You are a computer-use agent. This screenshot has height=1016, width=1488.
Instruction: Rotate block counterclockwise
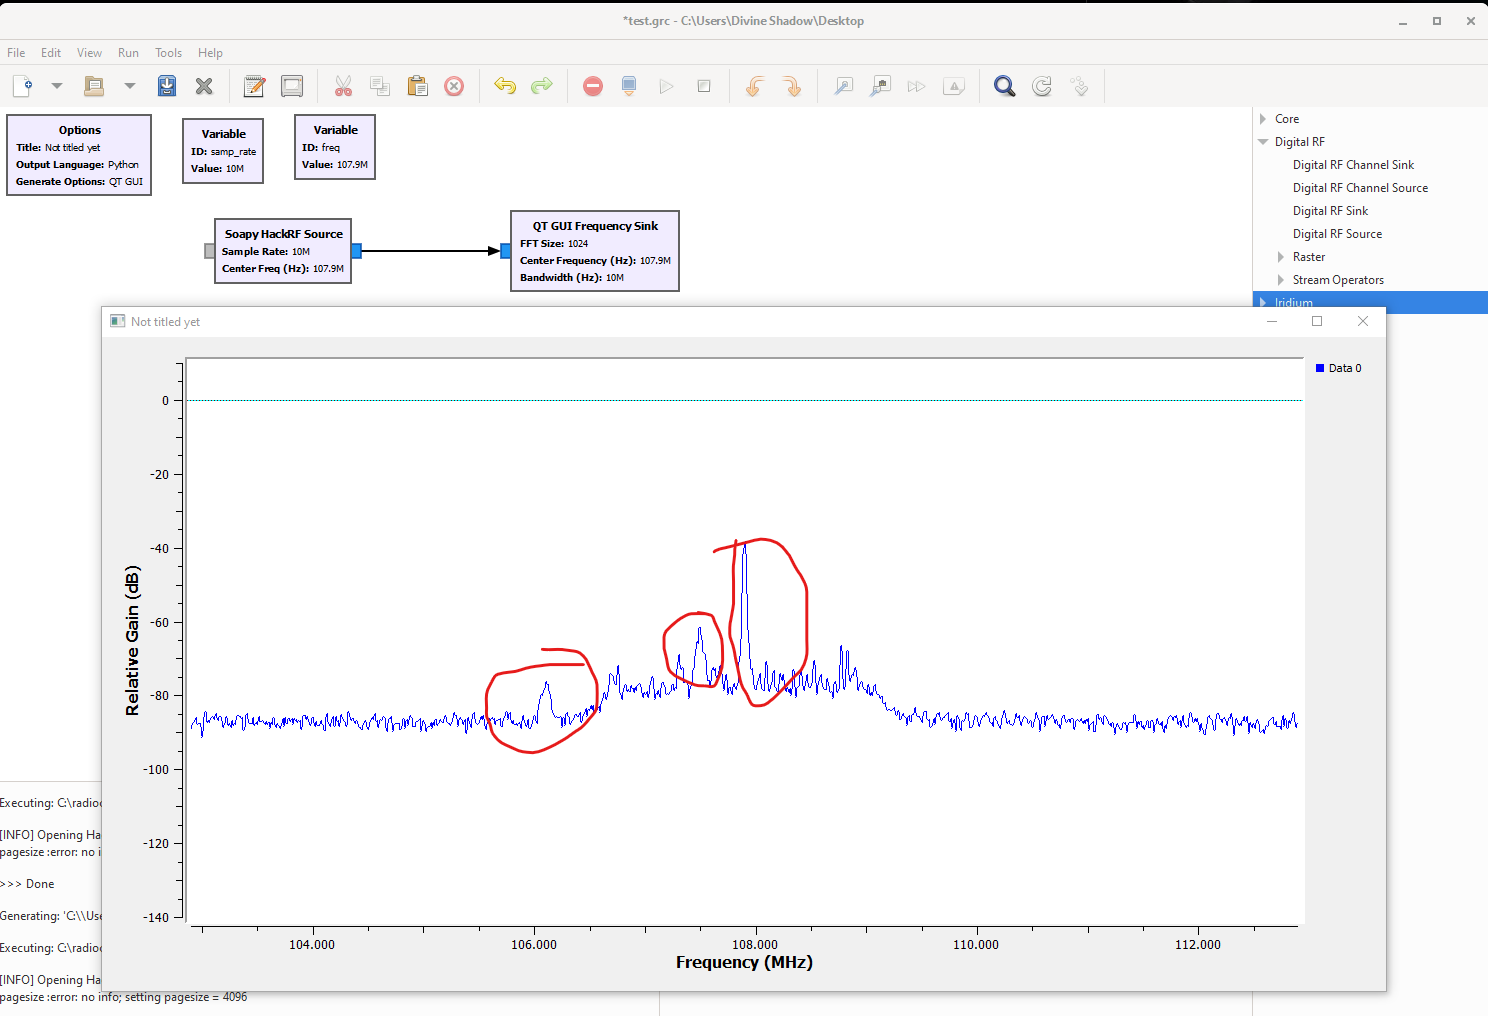click(755, 86)
